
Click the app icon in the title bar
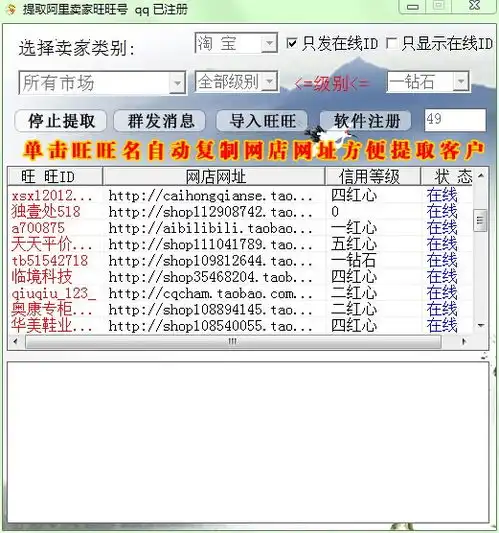[x=10, y=9]
